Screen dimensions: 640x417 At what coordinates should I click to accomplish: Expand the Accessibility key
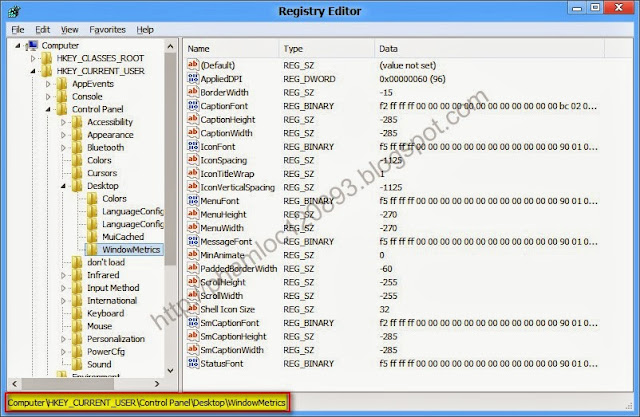pyautogui.click(x=63, y=122)
